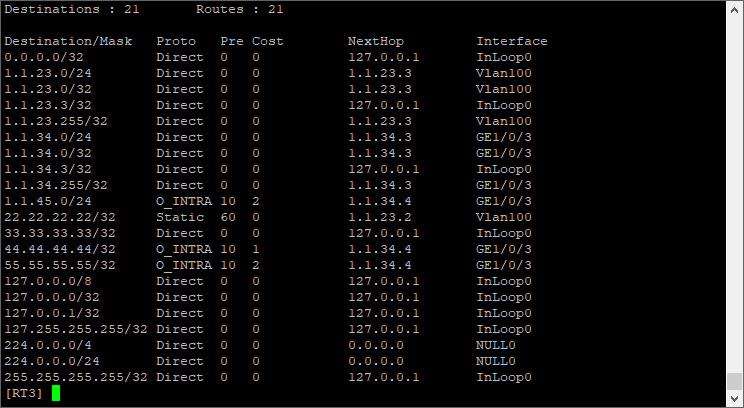
Task: Click the Cost column header
Action: 268,41
